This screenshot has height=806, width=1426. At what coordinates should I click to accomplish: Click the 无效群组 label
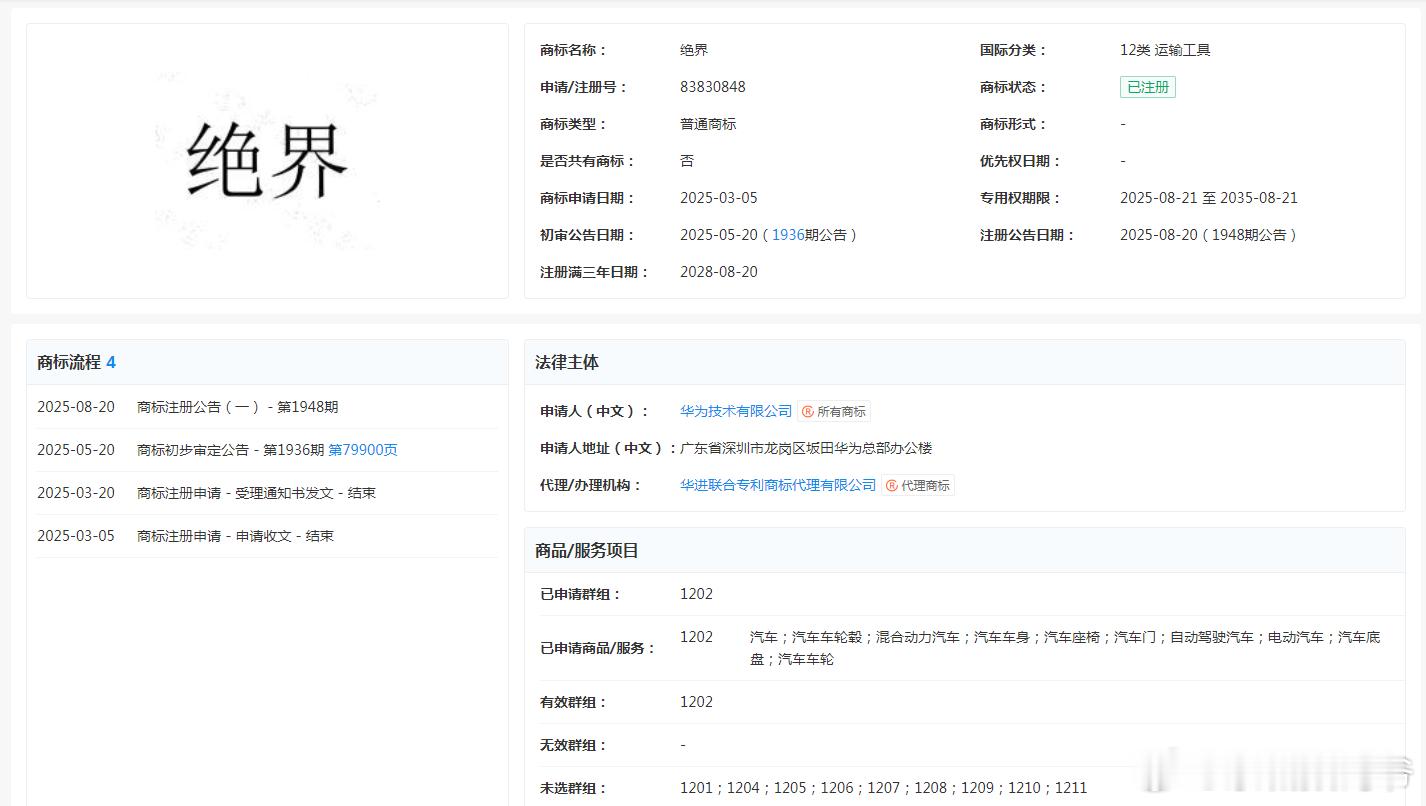tap(574, 745)
